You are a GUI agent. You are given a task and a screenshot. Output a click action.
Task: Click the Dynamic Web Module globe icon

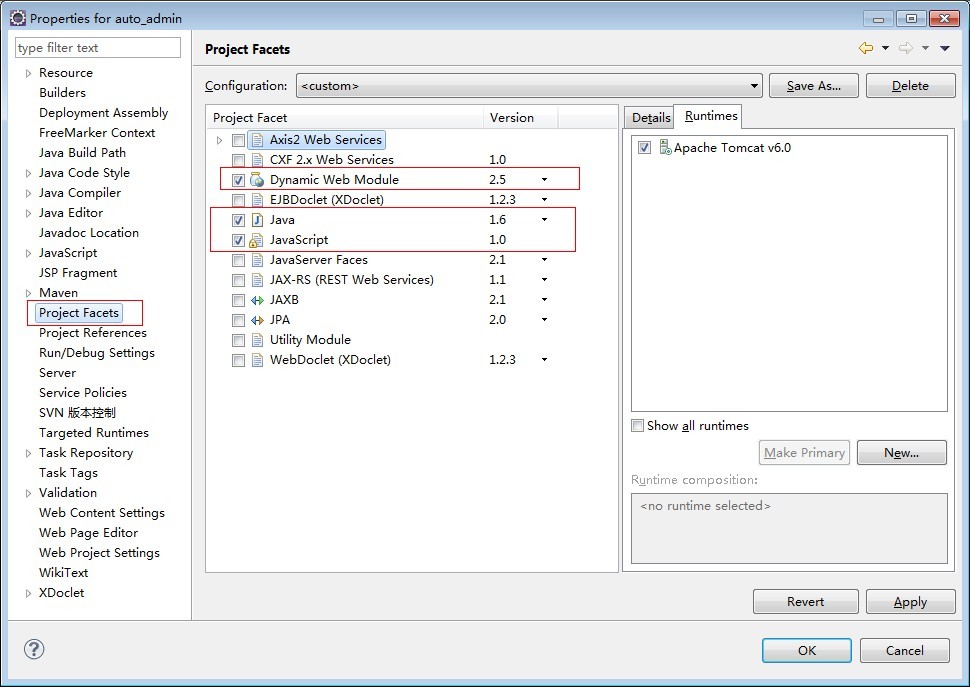click(x=257, y=180)
